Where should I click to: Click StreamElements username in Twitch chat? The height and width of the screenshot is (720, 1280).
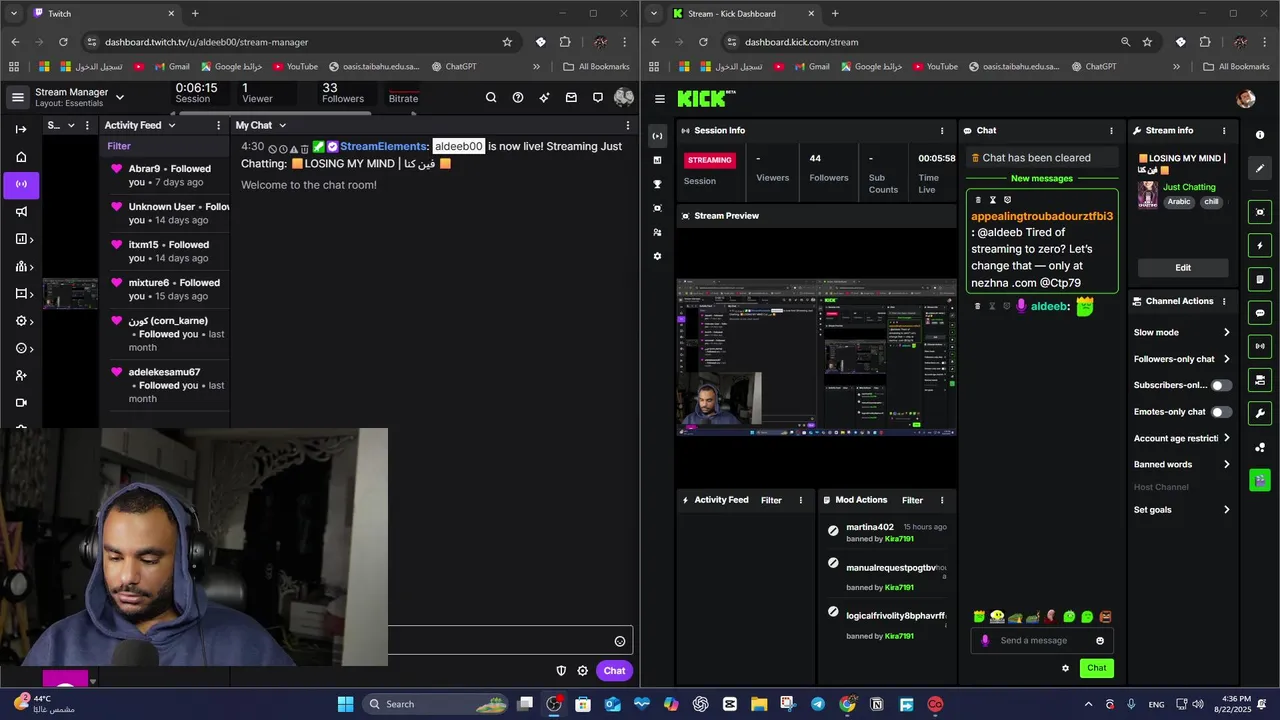tap(383, 147)
